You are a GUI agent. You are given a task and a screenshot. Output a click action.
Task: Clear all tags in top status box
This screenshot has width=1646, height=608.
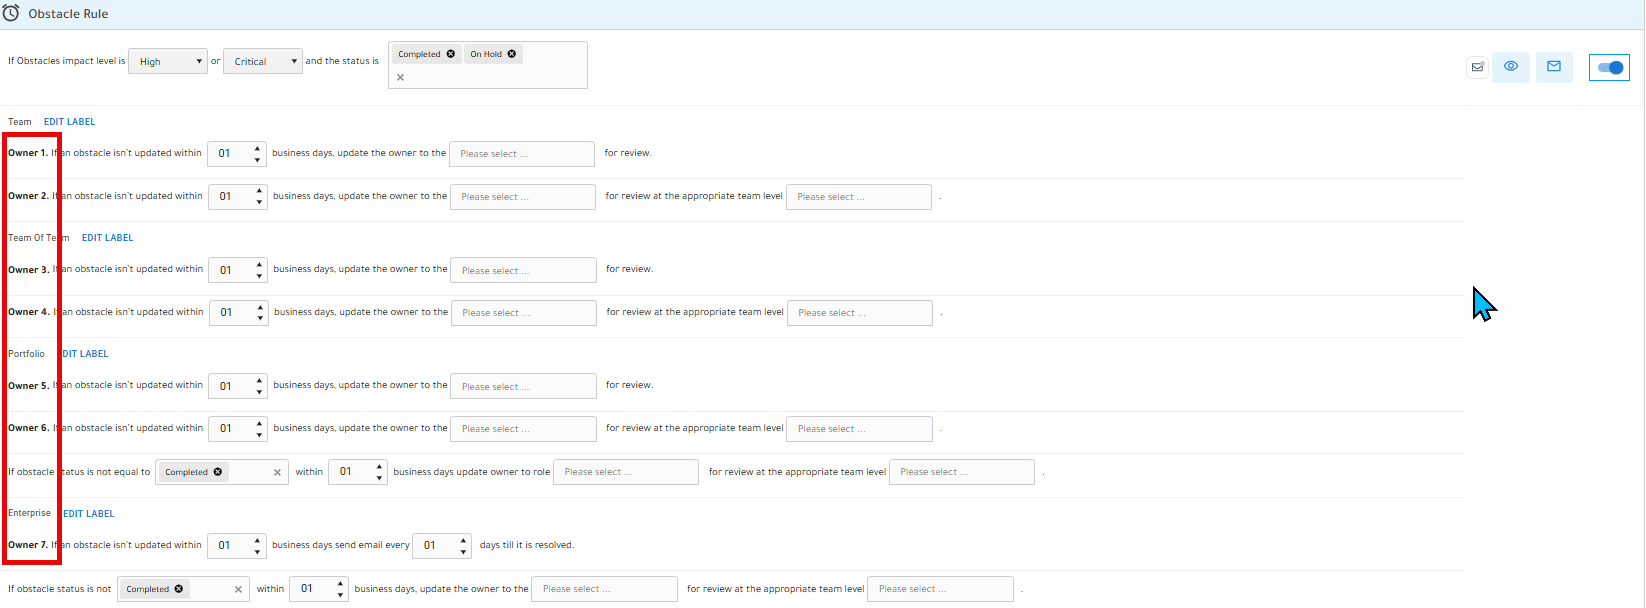(400, 77)
